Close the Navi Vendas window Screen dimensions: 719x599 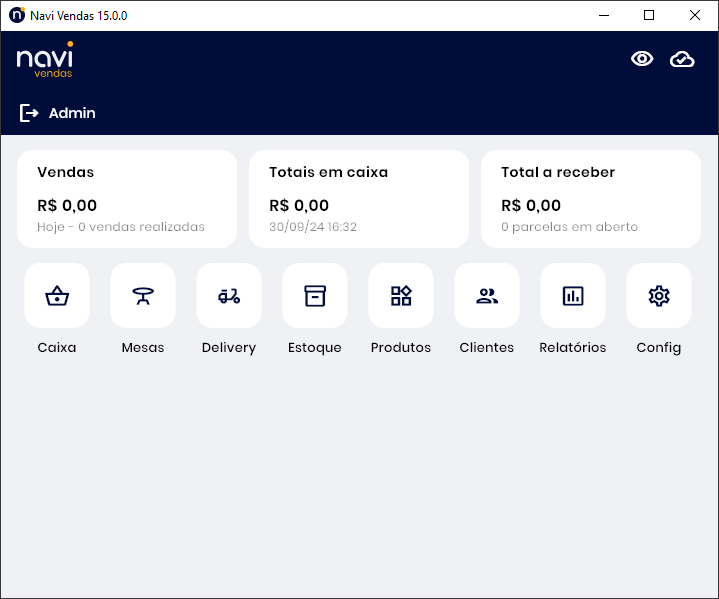(695, 15)
